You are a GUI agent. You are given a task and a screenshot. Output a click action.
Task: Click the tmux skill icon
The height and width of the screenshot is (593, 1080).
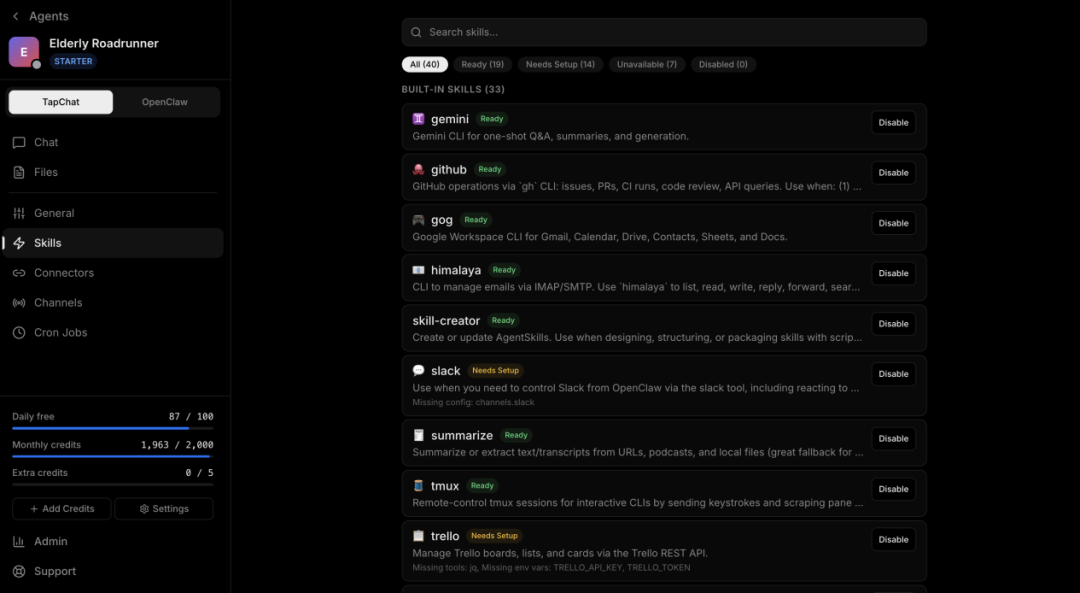[x=418, y=486]
